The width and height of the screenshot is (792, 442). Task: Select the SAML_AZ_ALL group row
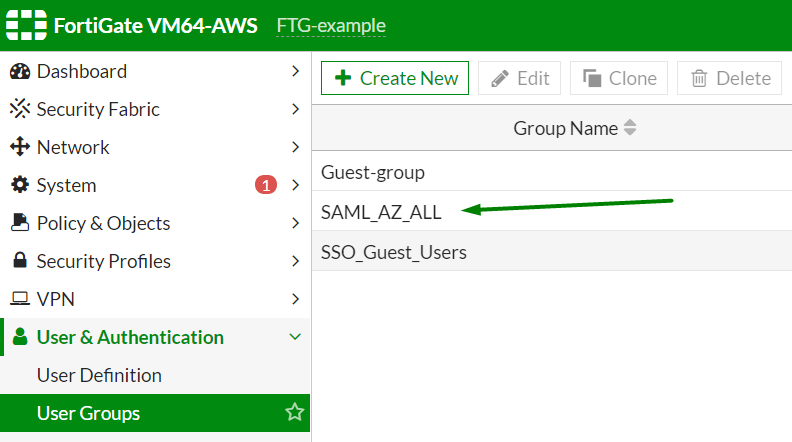click(381, 211)
